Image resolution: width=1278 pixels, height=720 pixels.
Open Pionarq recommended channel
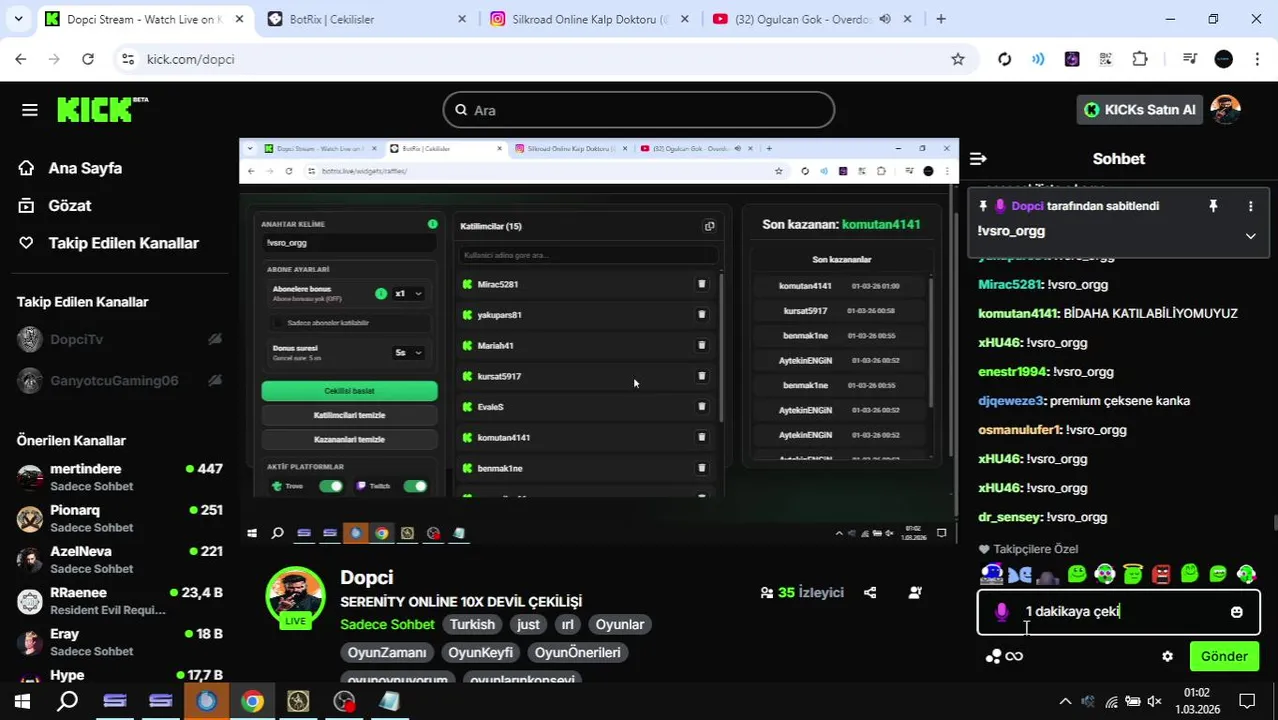click(x=120, y=517)
